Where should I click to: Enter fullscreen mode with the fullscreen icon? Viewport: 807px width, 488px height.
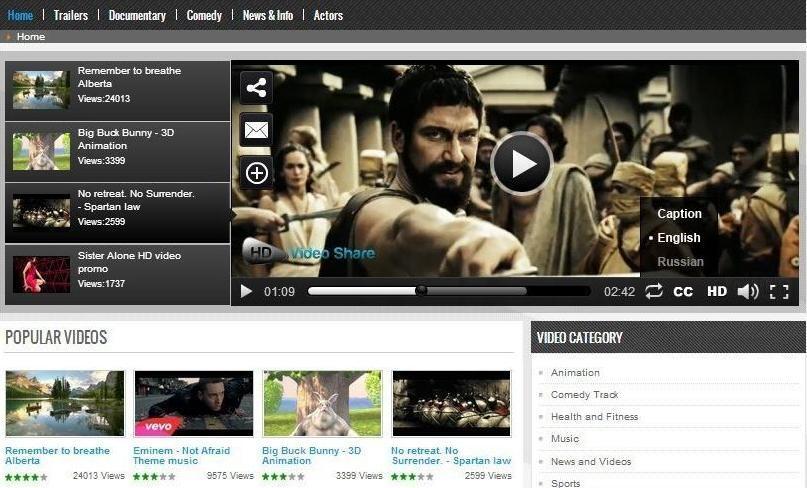coord(779,292)
